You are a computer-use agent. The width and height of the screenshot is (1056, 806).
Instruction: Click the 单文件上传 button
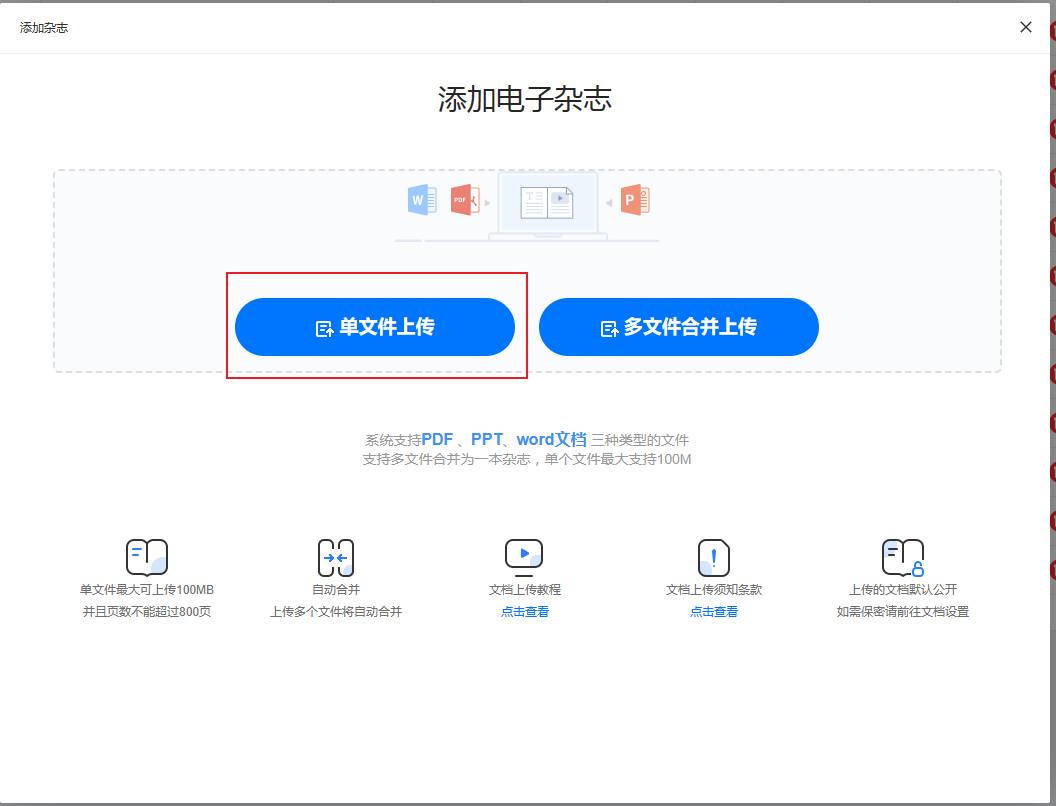pyautogui.click(x=375, y=327)
